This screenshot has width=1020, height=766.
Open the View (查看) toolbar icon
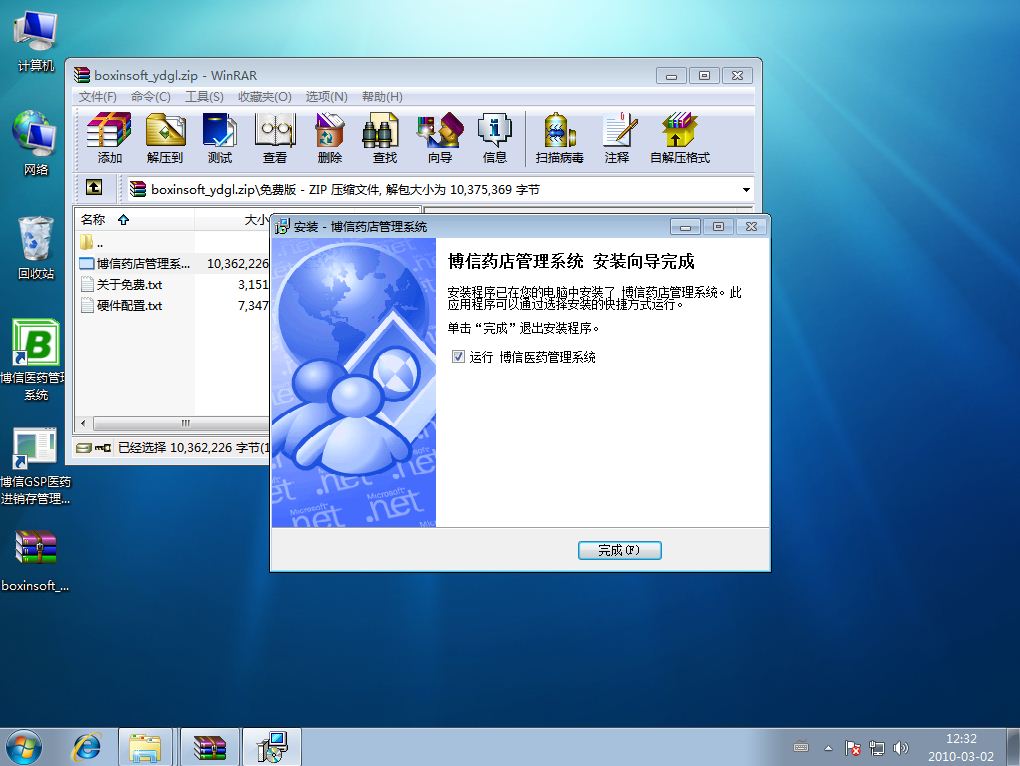pos(275,138)
